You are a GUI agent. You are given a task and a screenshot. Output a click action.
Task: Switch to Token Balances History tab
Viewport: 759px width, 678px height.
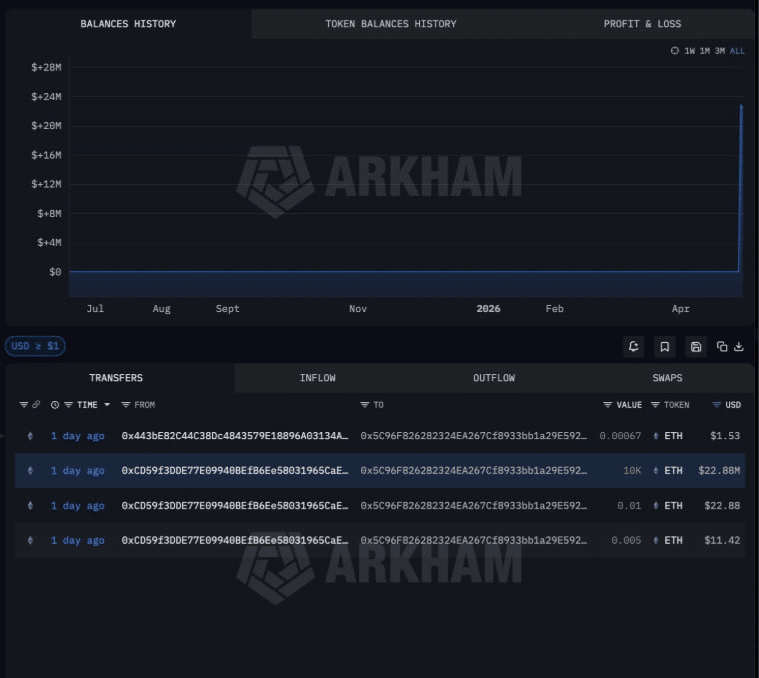click(390, 24)
